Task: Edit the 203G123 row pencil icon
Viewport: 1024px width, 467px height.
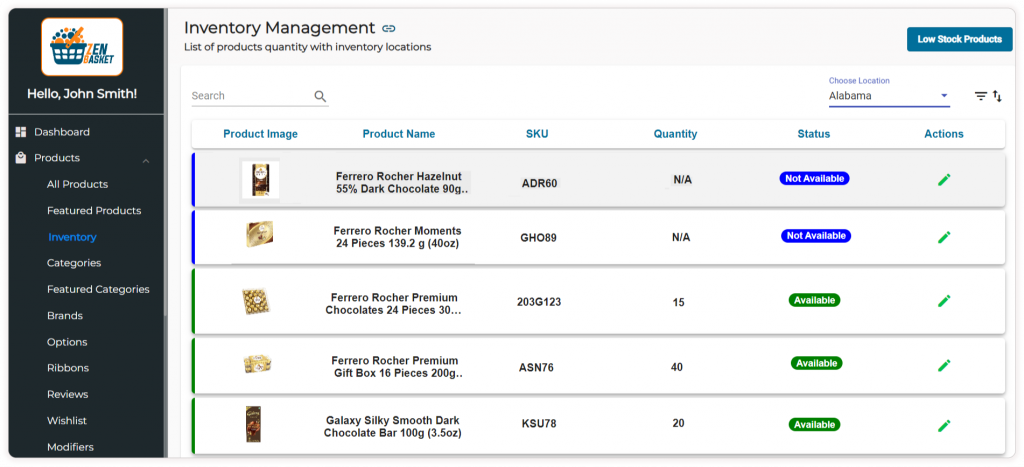Action: click(944, 301)
